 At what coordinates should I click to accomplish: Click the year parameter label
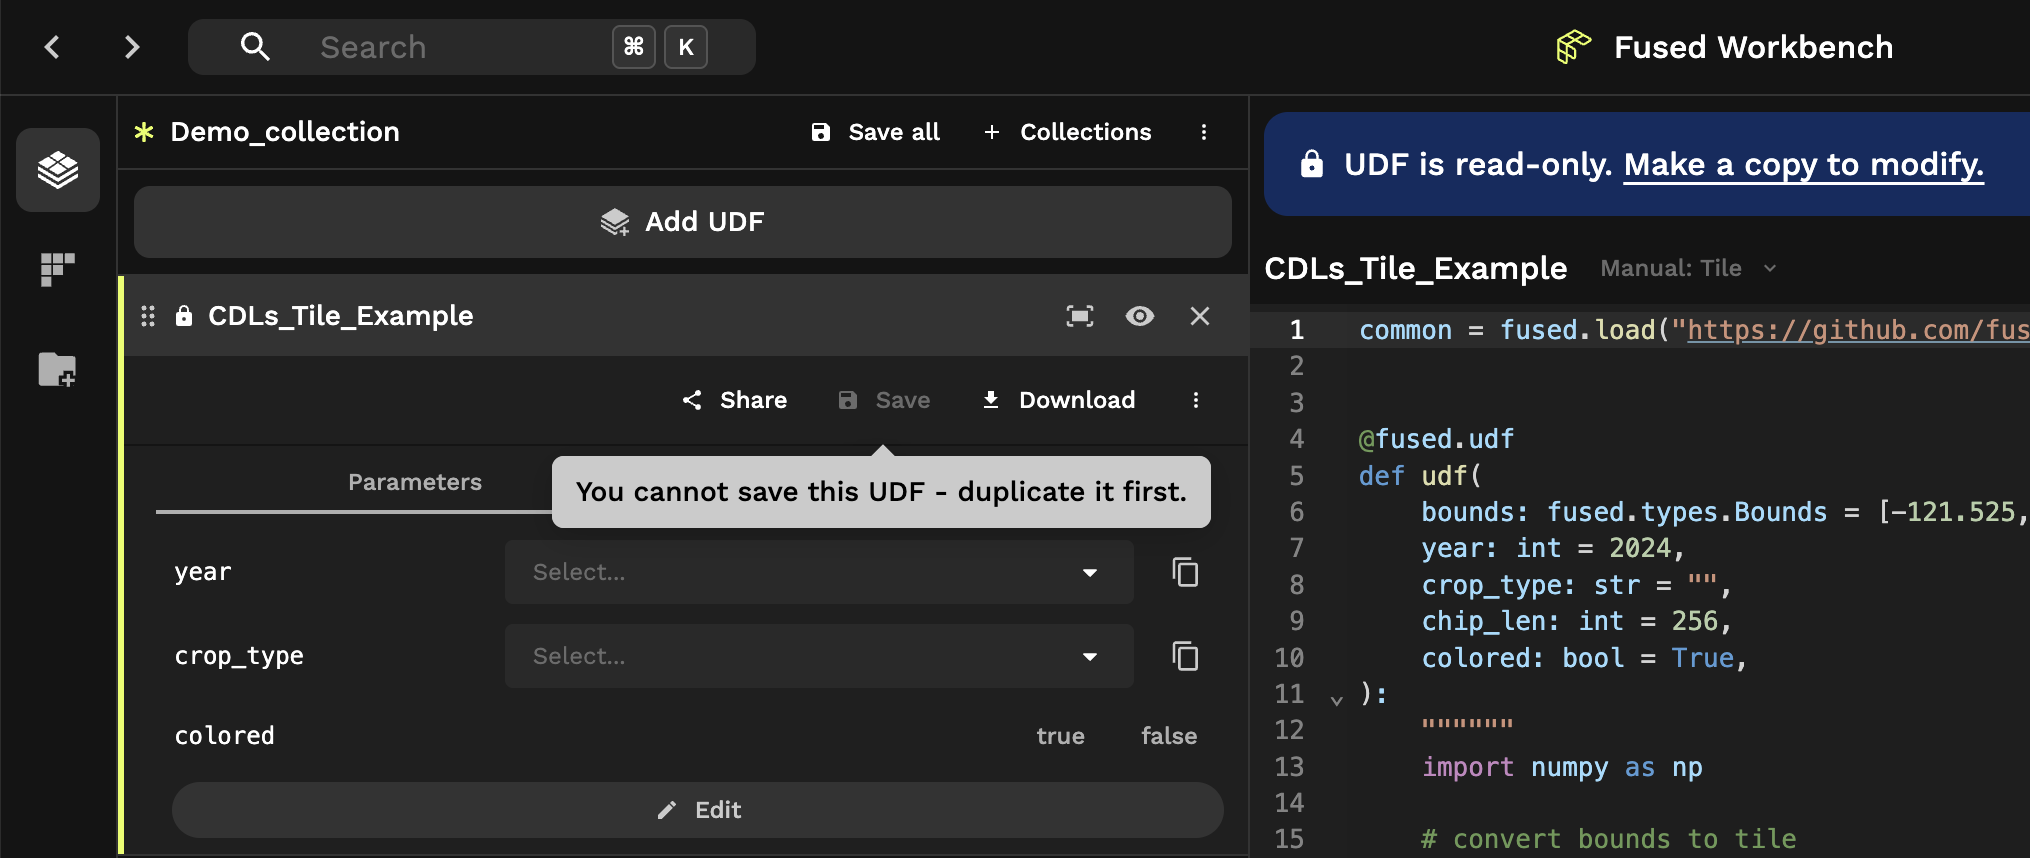[203, 572]
